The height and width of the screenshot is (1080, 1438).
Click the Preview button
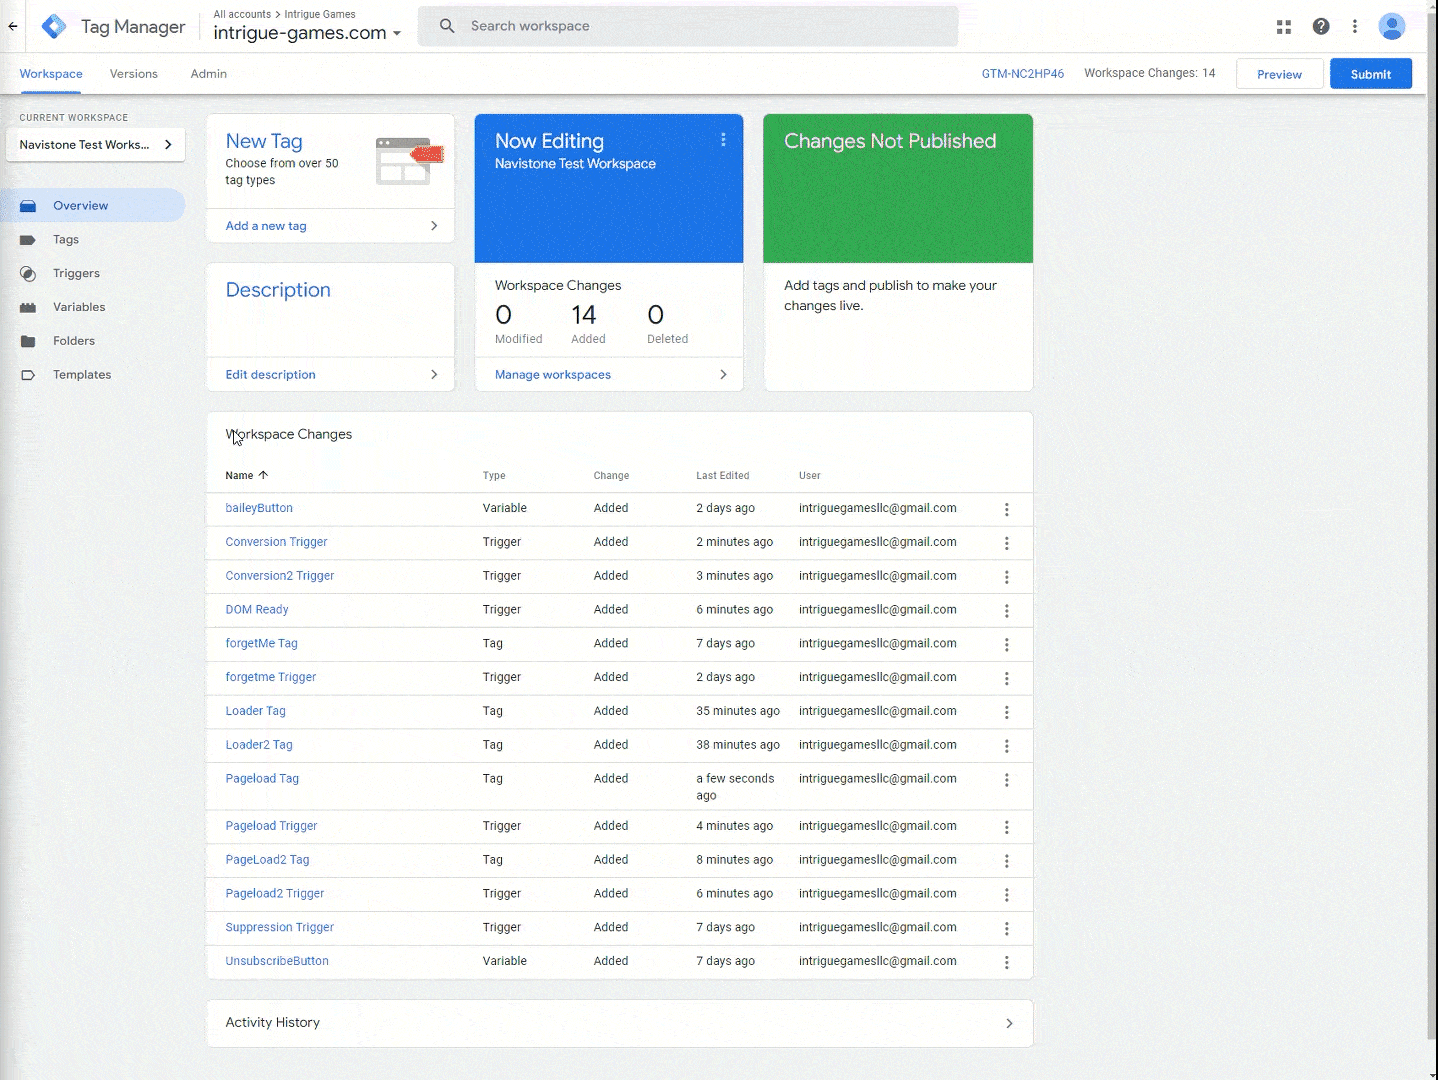click(1279, 74)
